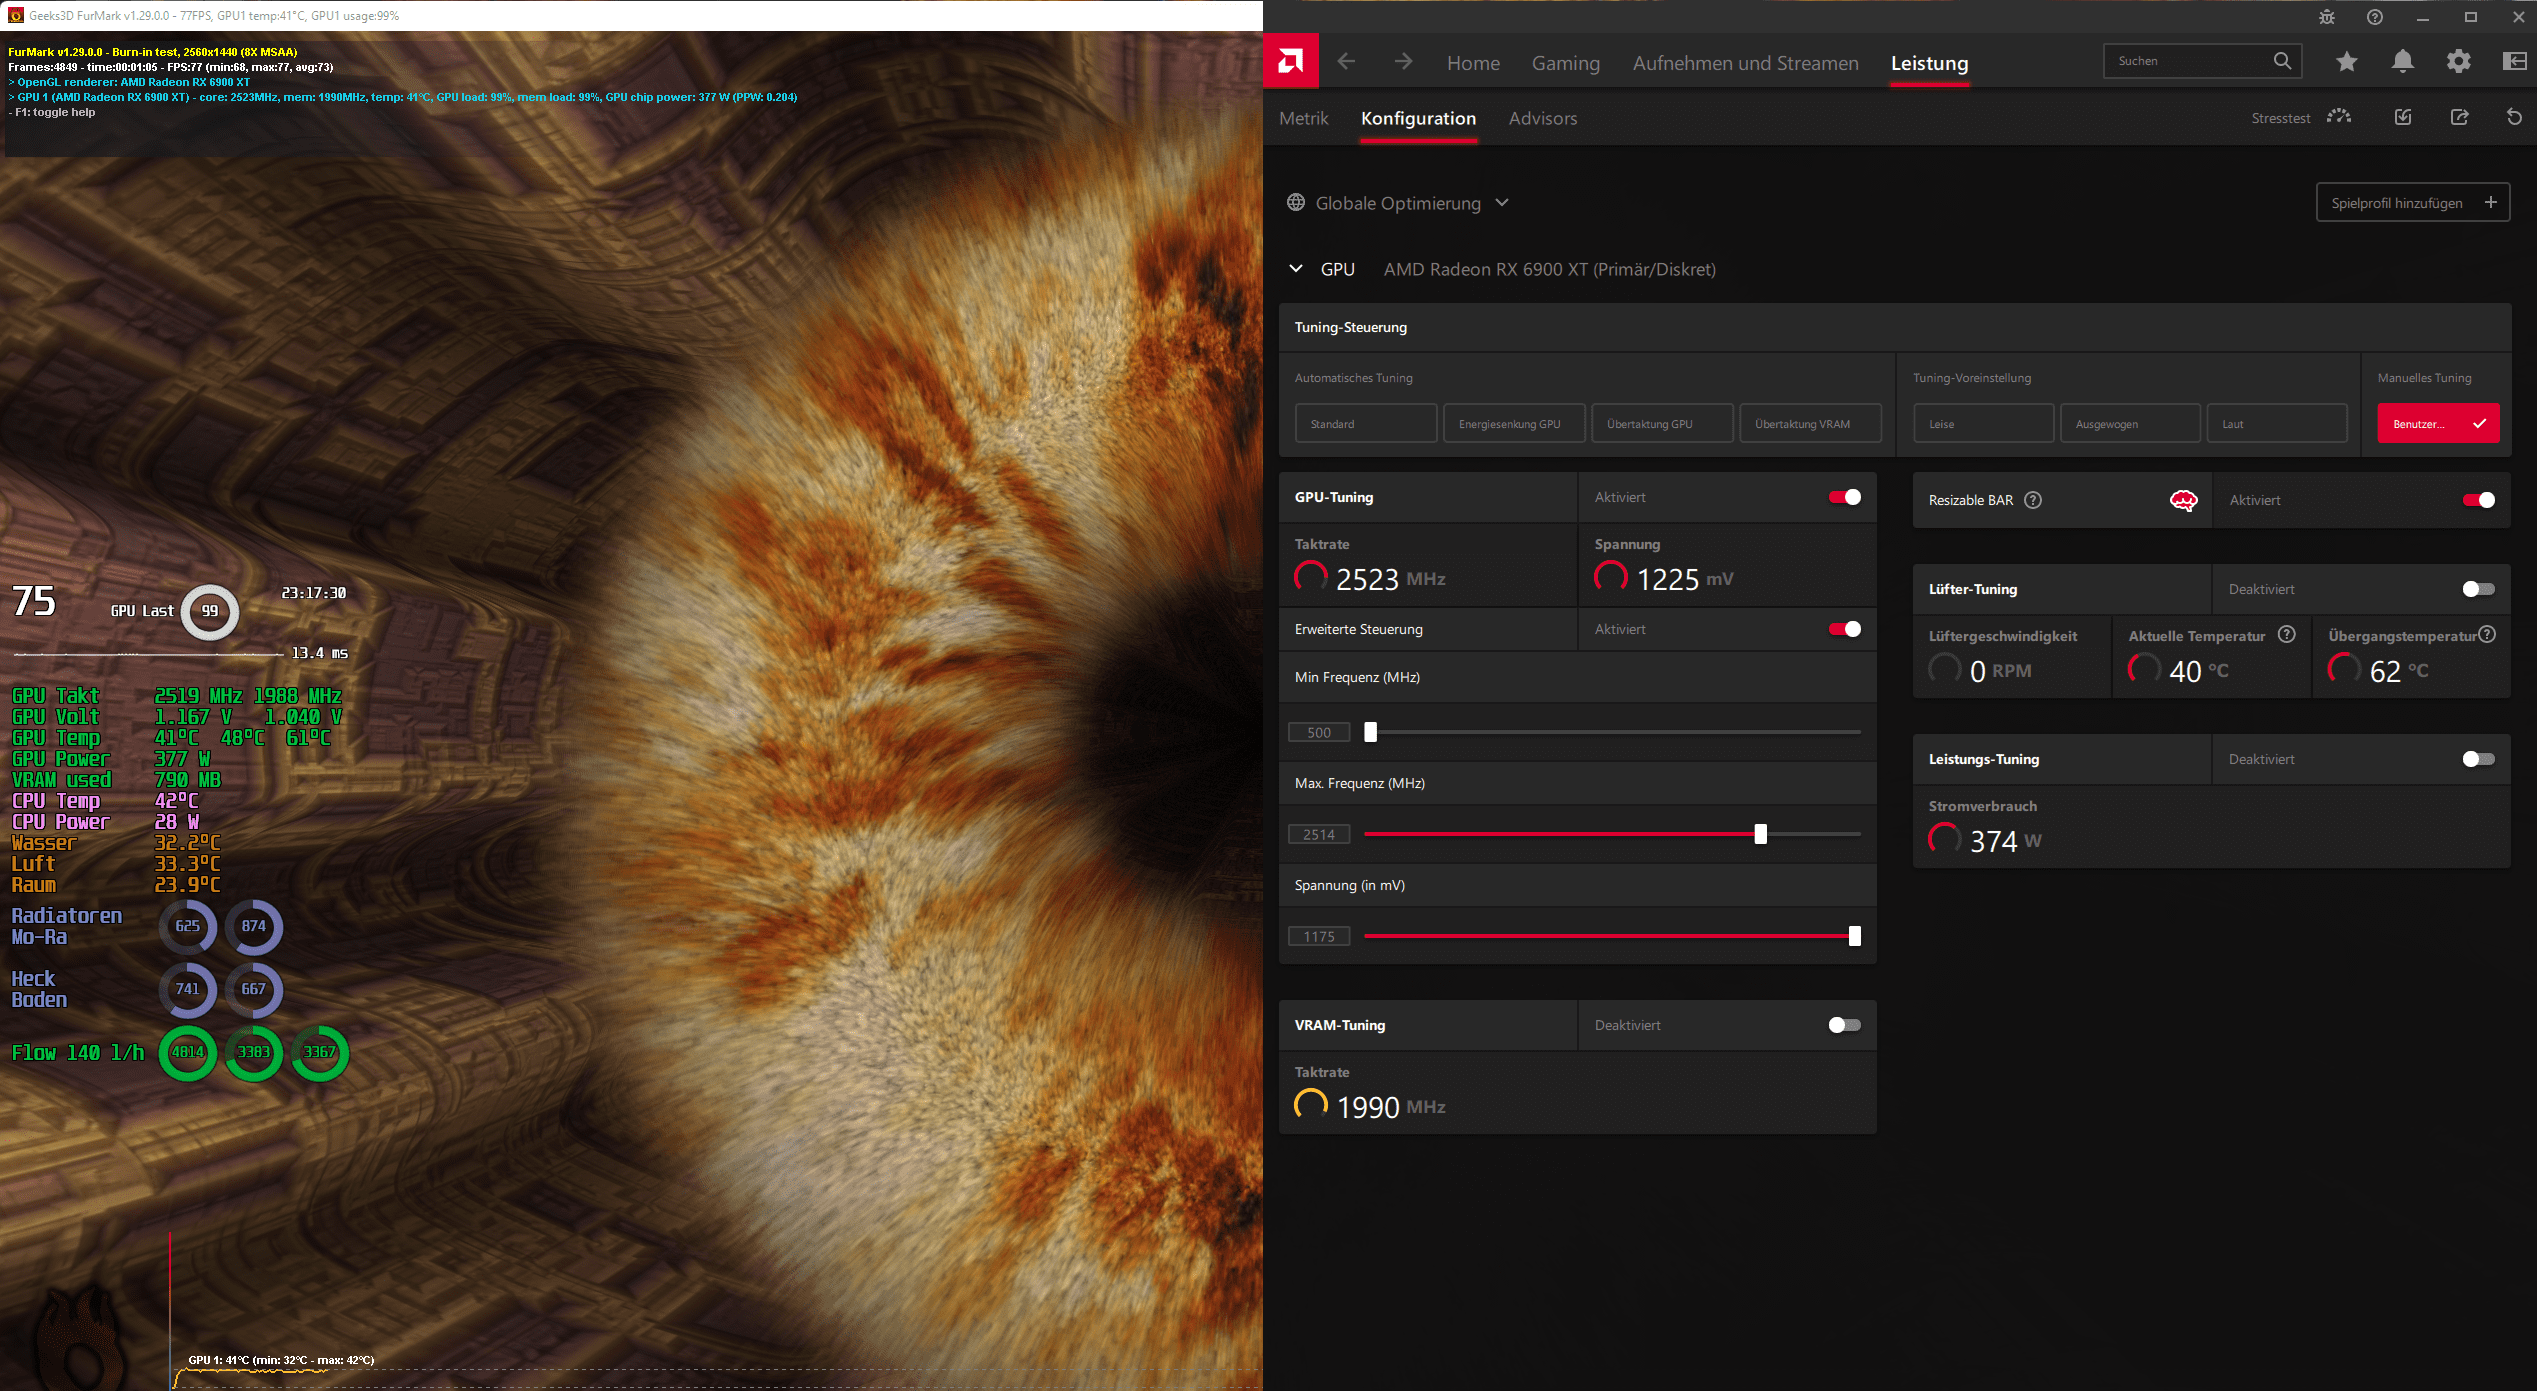Switch to the Advisors subtab

click(x=1543, y=118)
